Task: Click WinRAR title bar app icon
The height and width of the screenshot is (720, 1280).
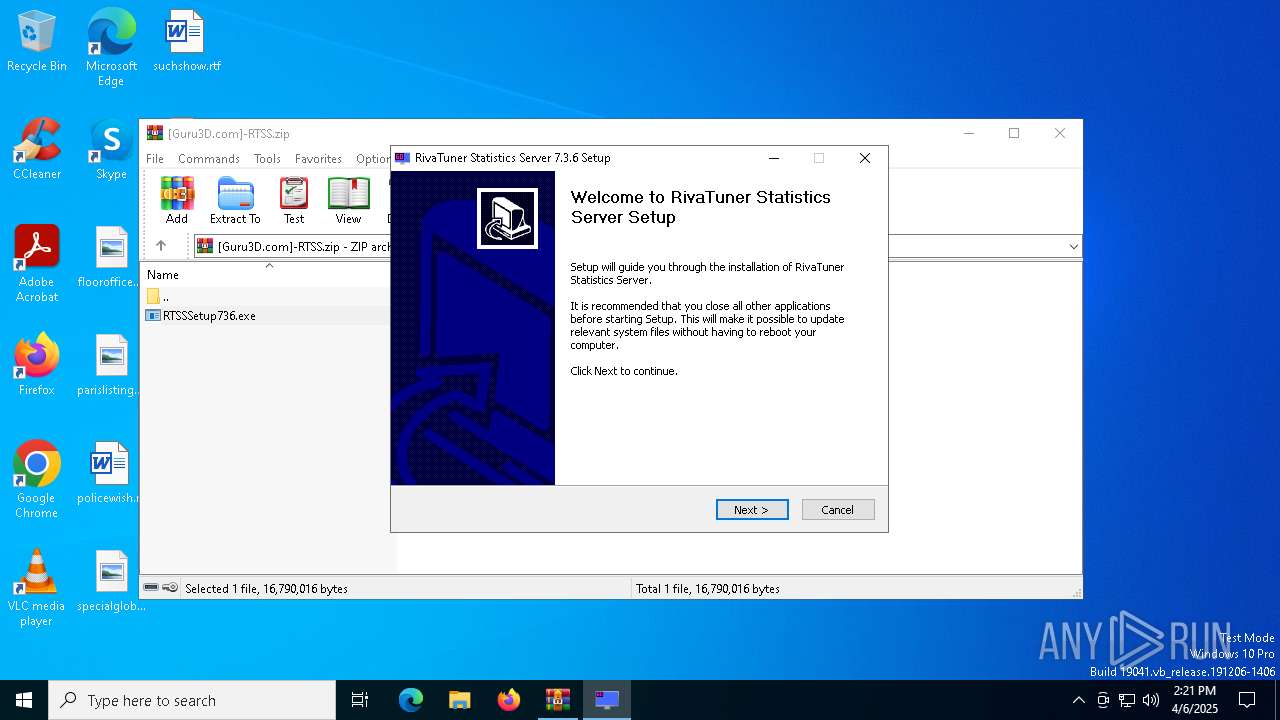Action: (155, 133)
